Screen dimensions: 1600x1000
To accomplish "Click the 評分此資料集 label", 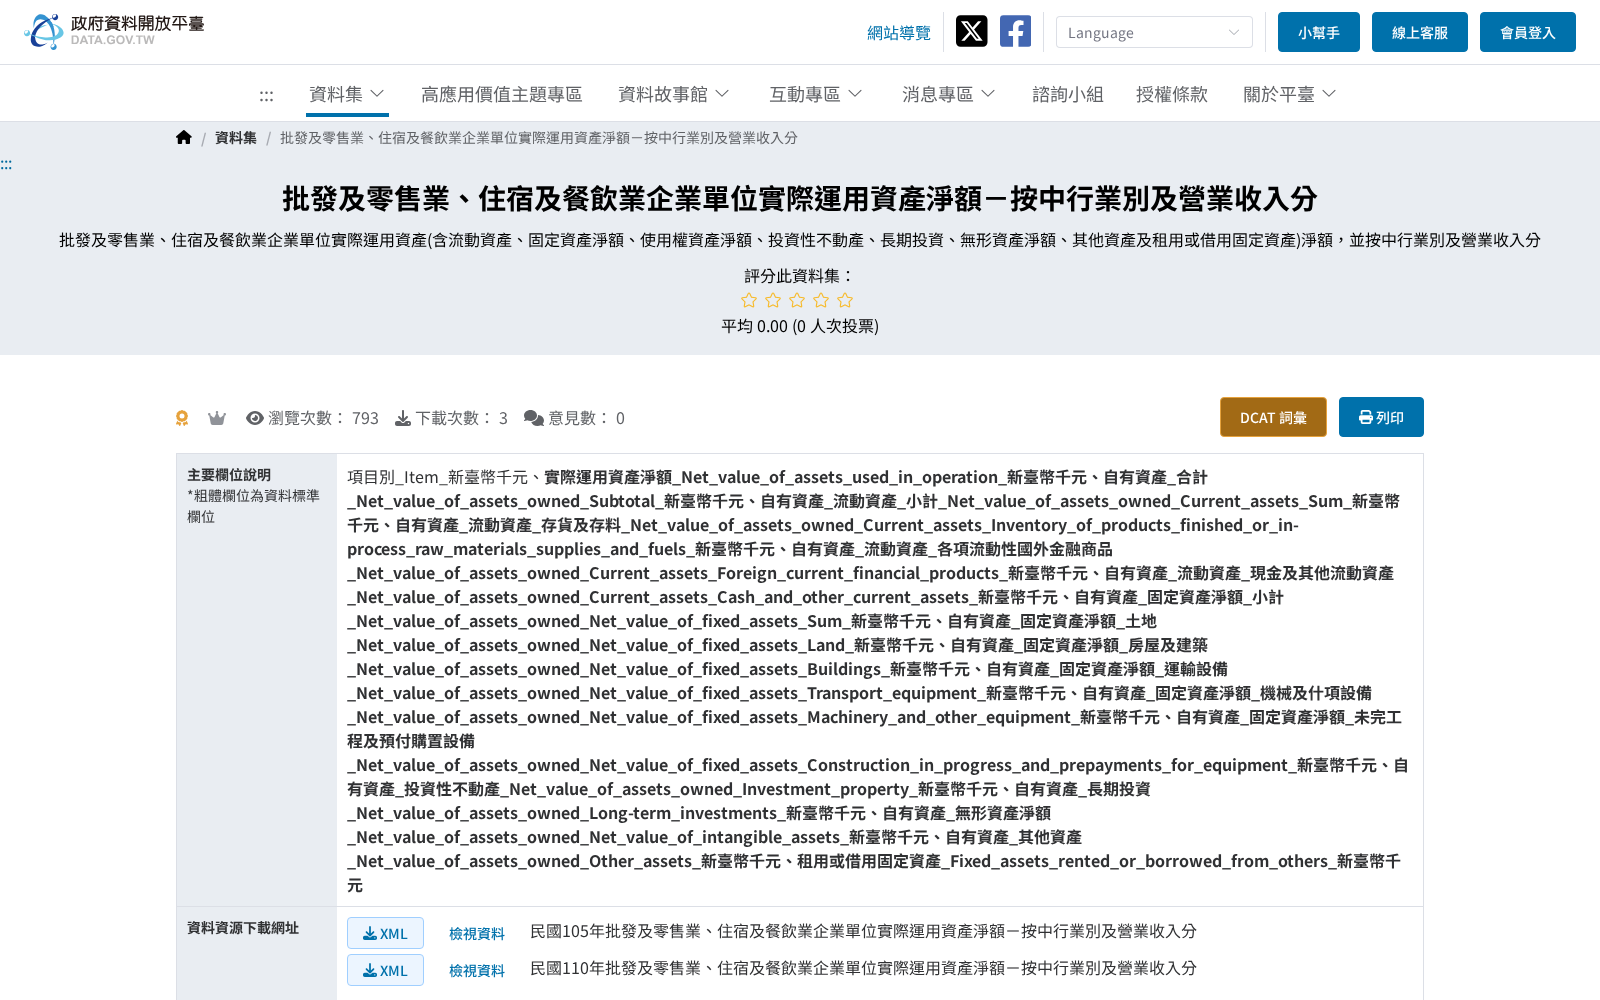I will click(800, 275).
